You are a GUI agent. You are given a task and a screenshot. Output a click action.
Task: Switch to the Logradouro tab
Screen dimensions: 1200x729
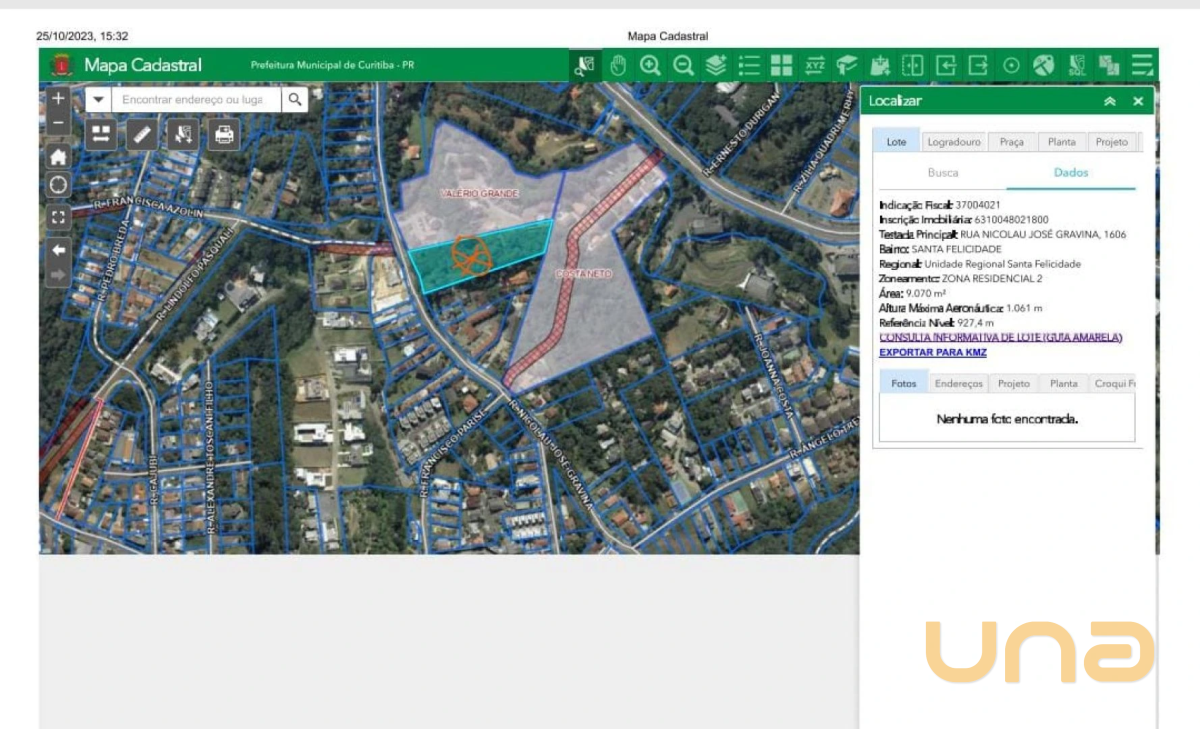953,142
